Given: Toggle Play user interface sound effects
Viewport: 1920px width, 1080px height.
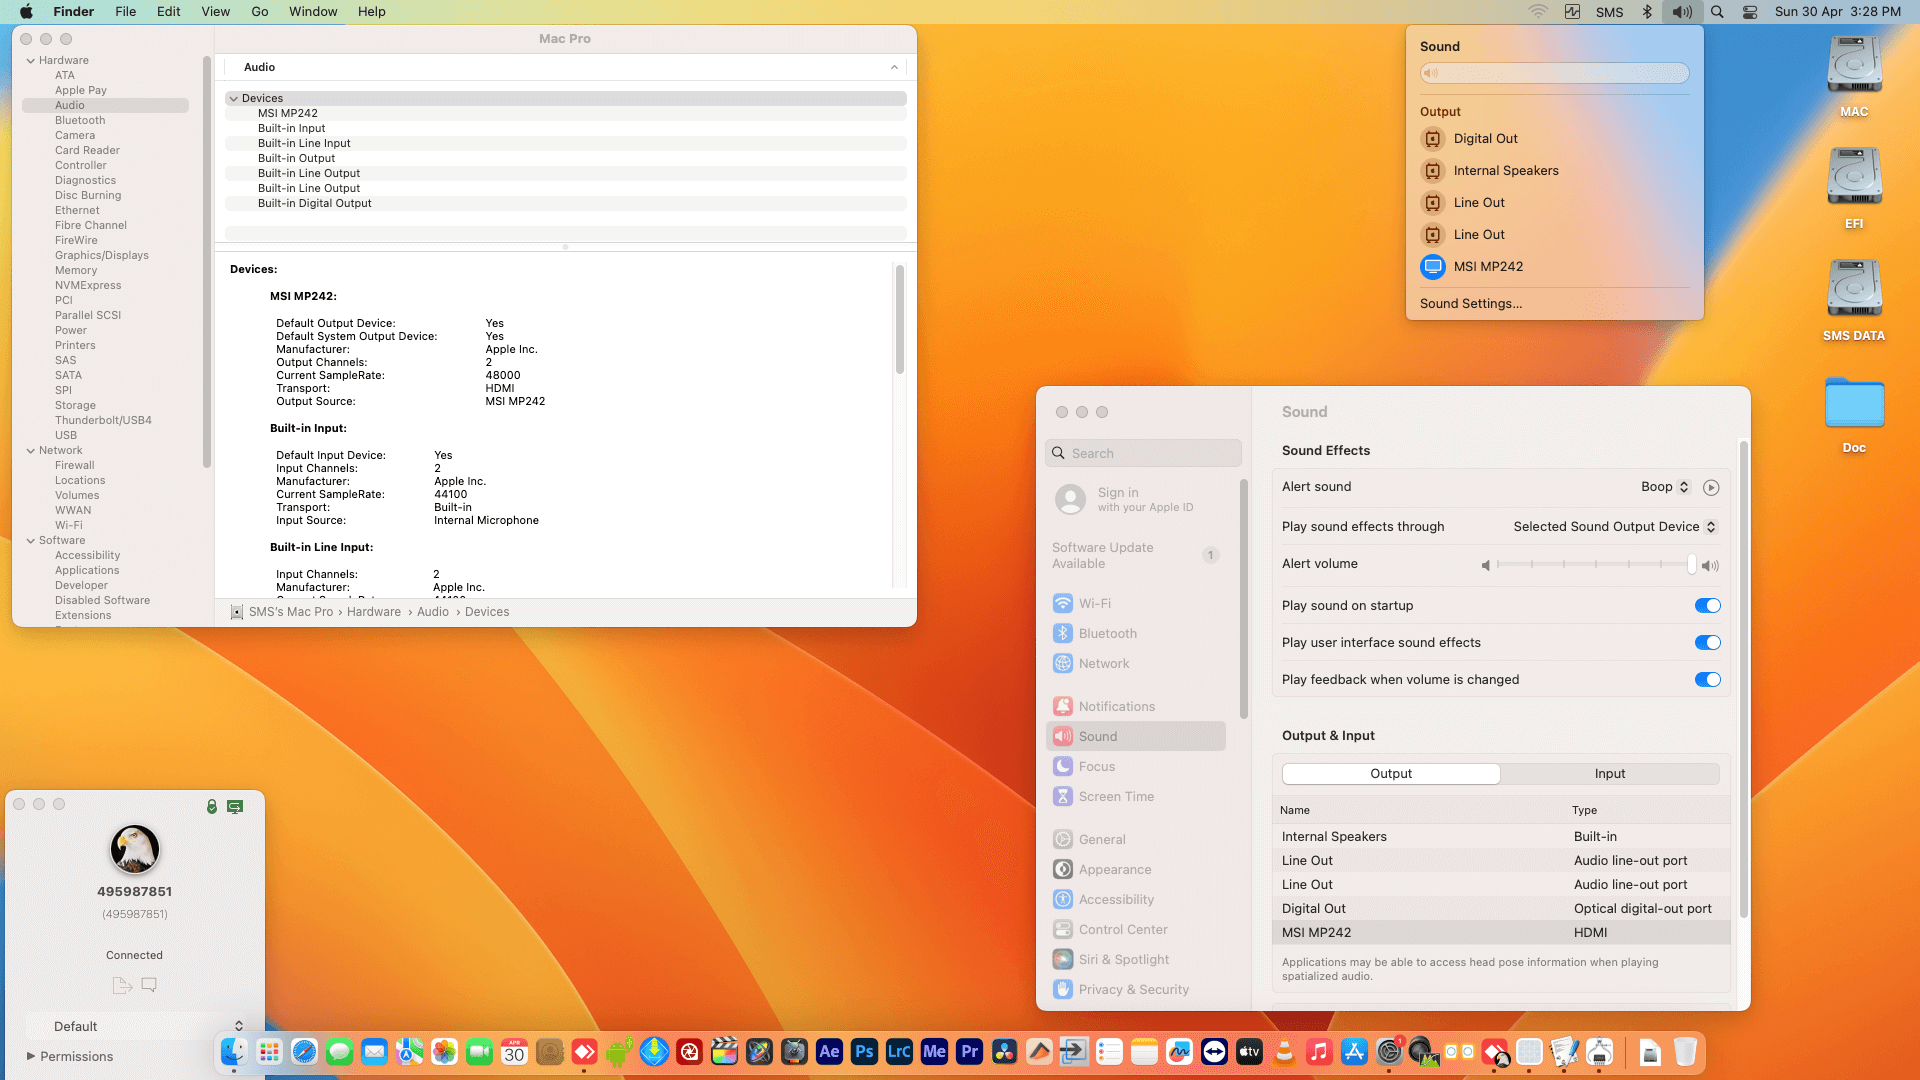Looking at the screenshot, I should click(x=1707, y=643).
